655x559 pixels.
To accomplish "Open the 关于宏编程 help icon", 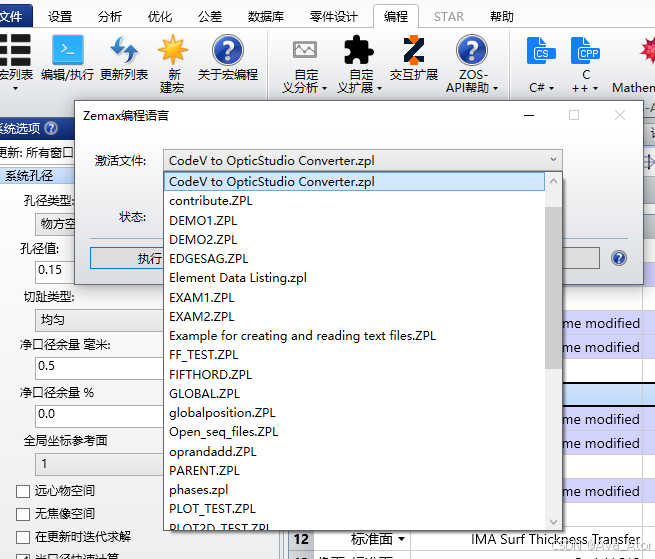I will 228,50.
